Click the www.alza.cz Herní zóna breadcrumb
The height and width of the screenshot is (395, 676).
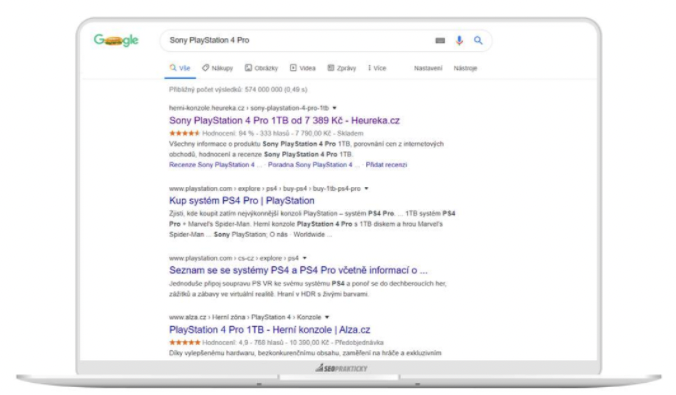pos(245,317)
